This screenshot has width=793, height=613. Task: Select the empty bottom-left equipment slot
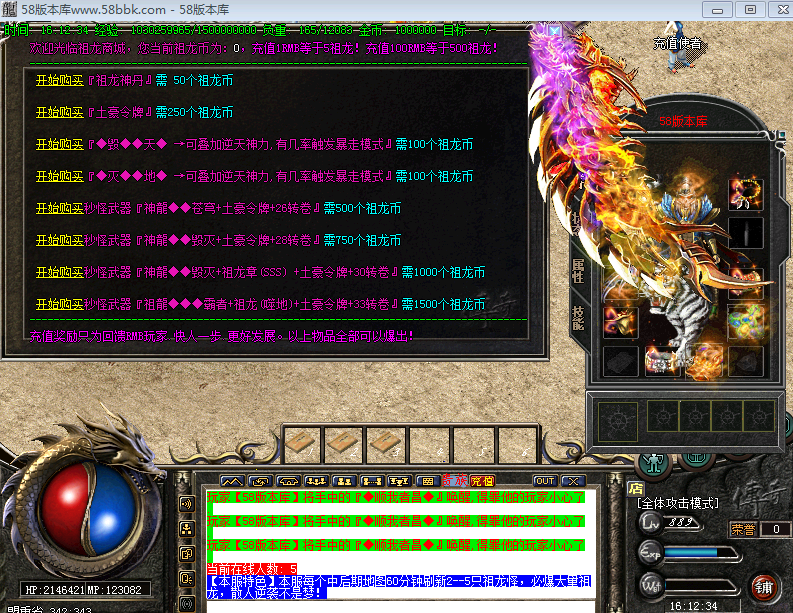coord(621,361)
